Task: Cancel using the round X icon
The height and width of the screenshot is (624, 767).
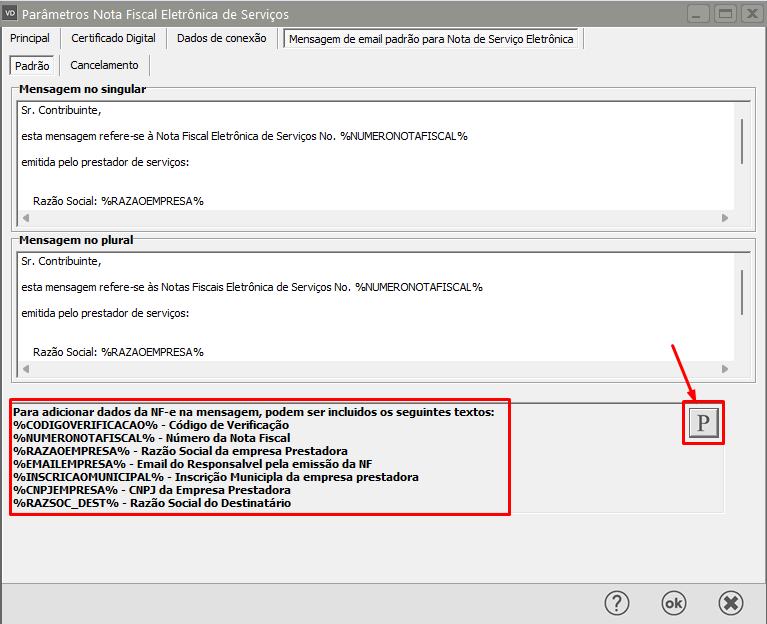Action: pos(731,602)
